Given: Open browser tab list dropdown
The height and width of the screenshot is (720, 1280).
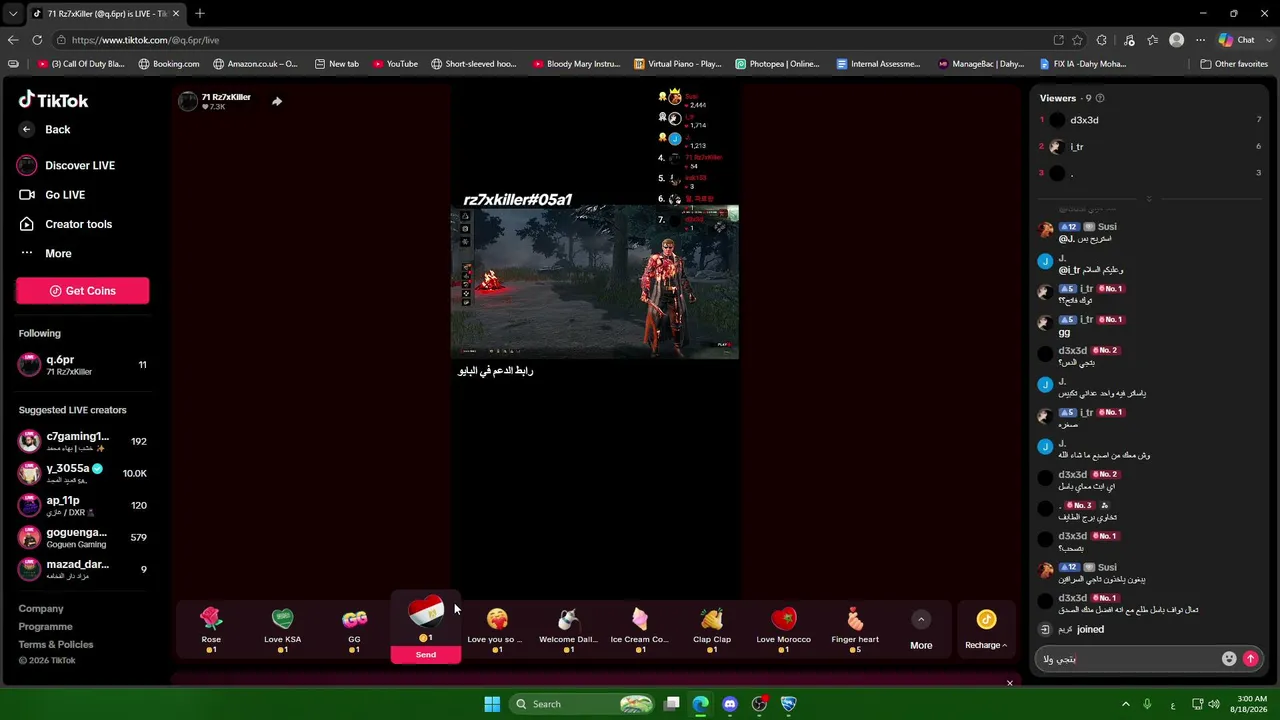Looking at the screenshot, I should point(13,14).
